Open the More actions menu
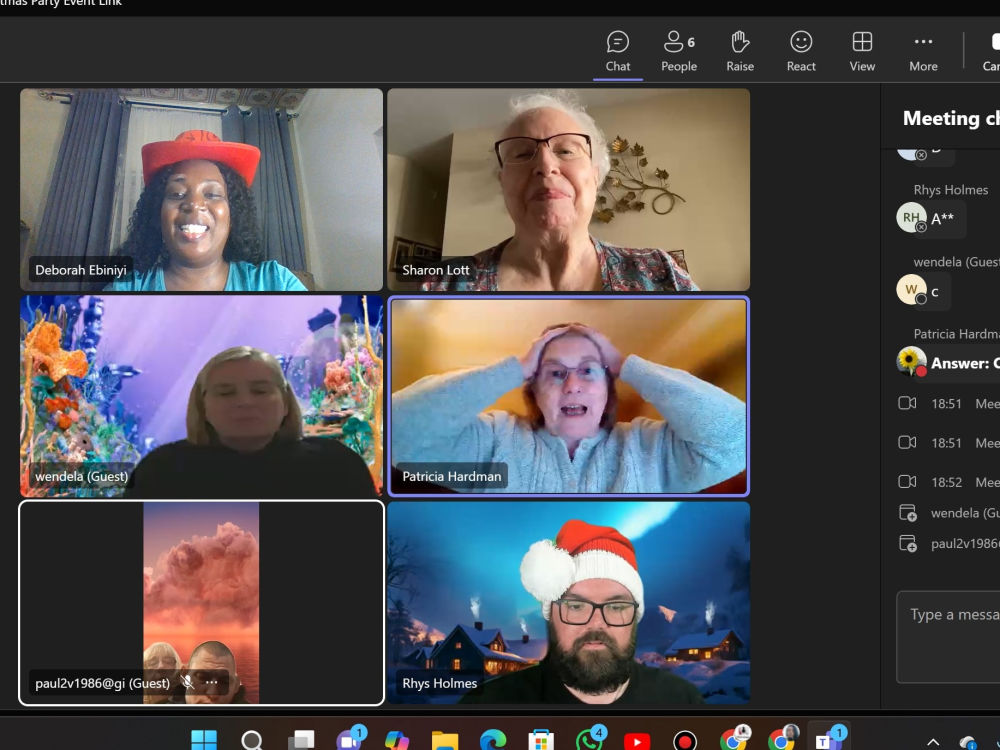1000x750 pixels. pos(923,52)
